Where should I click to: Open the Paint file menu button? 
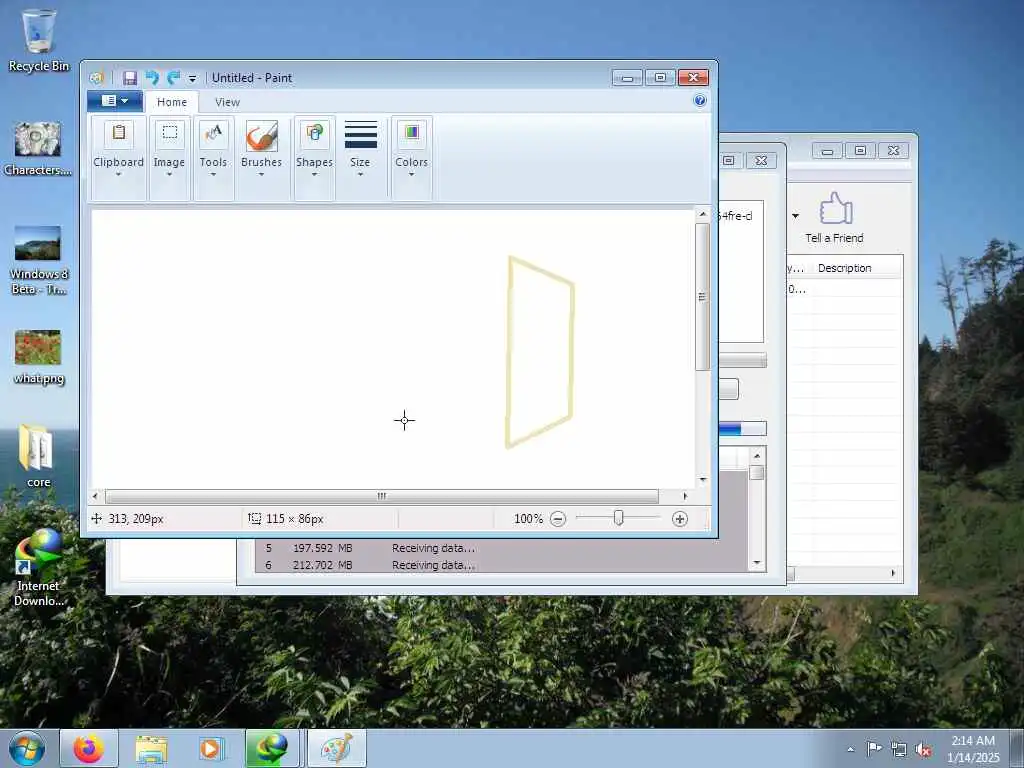pos(116,101)
